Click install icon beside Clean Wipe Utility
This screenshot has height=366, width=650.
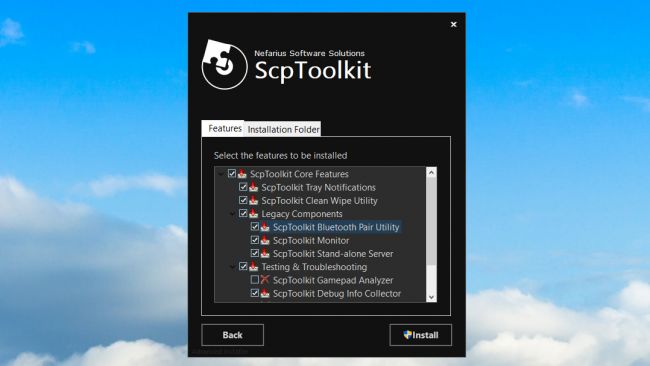coord(253,200)
